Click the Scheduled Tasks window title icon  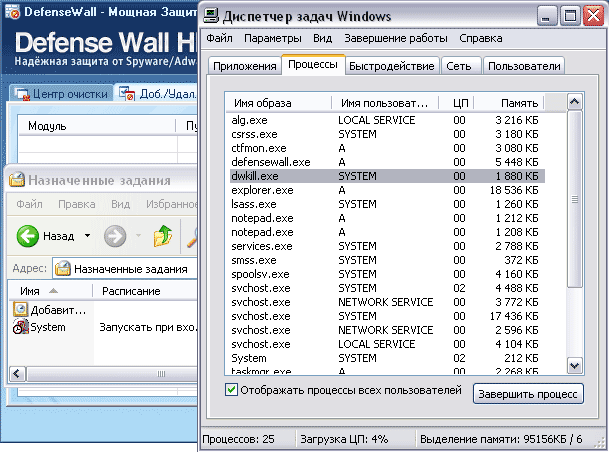pyautogui.click(x=17, y=180)
